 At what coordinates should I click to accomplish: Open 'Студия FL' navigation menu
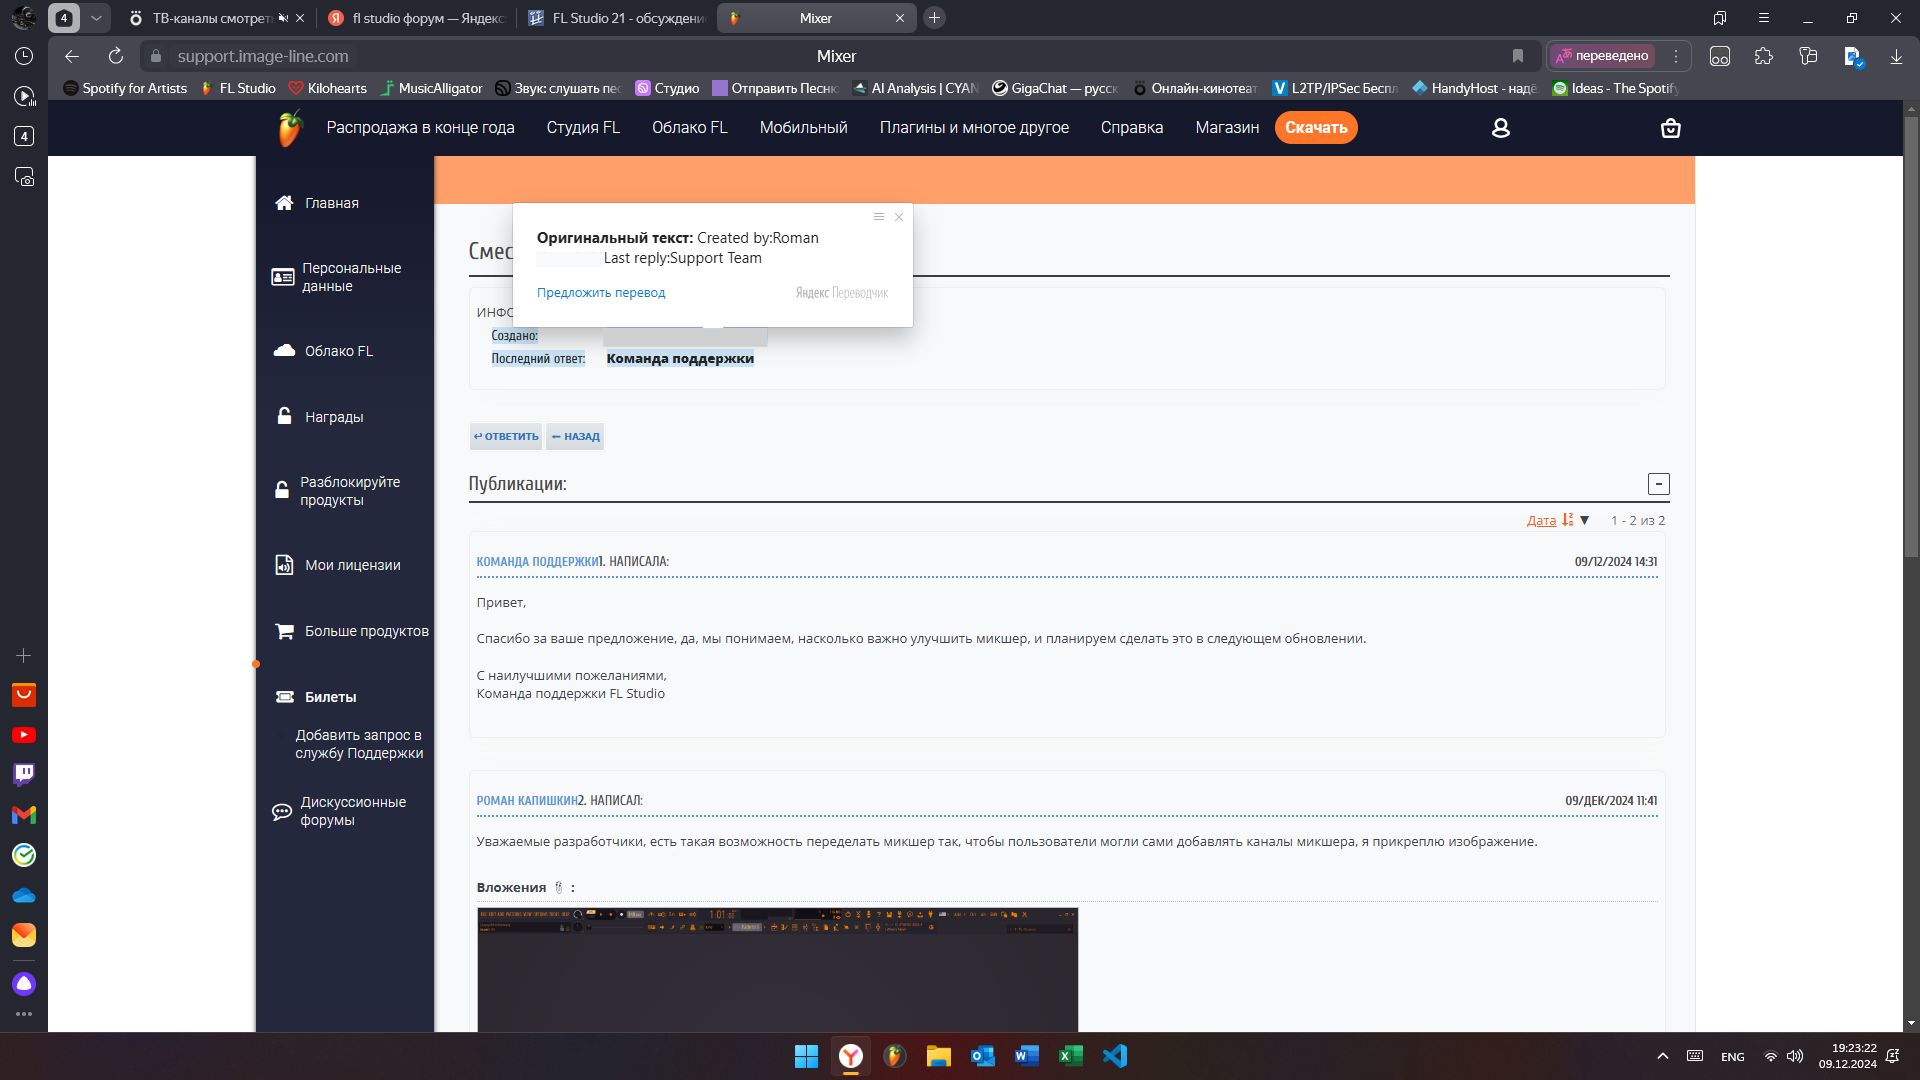pyautogui.click(x=583, y=128)
